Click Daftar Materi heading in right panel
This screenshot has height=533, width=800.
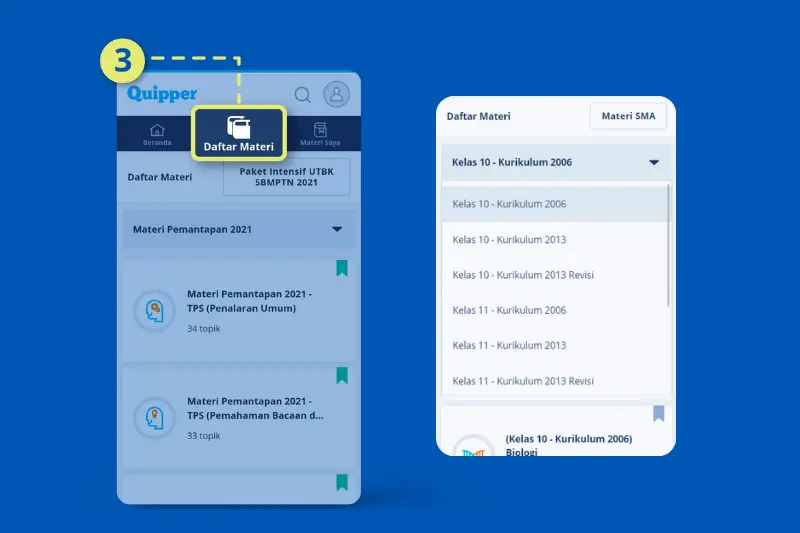pyautogui.click(x=478, y=116)
